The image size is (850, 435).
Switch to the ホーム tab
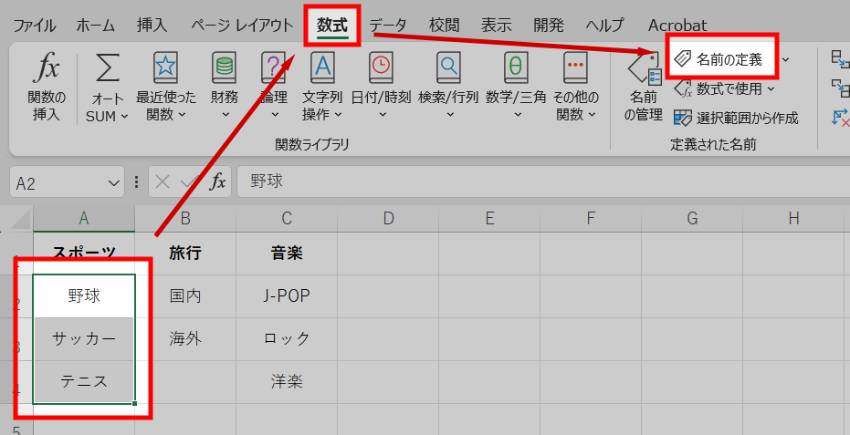tap(95, 25)
